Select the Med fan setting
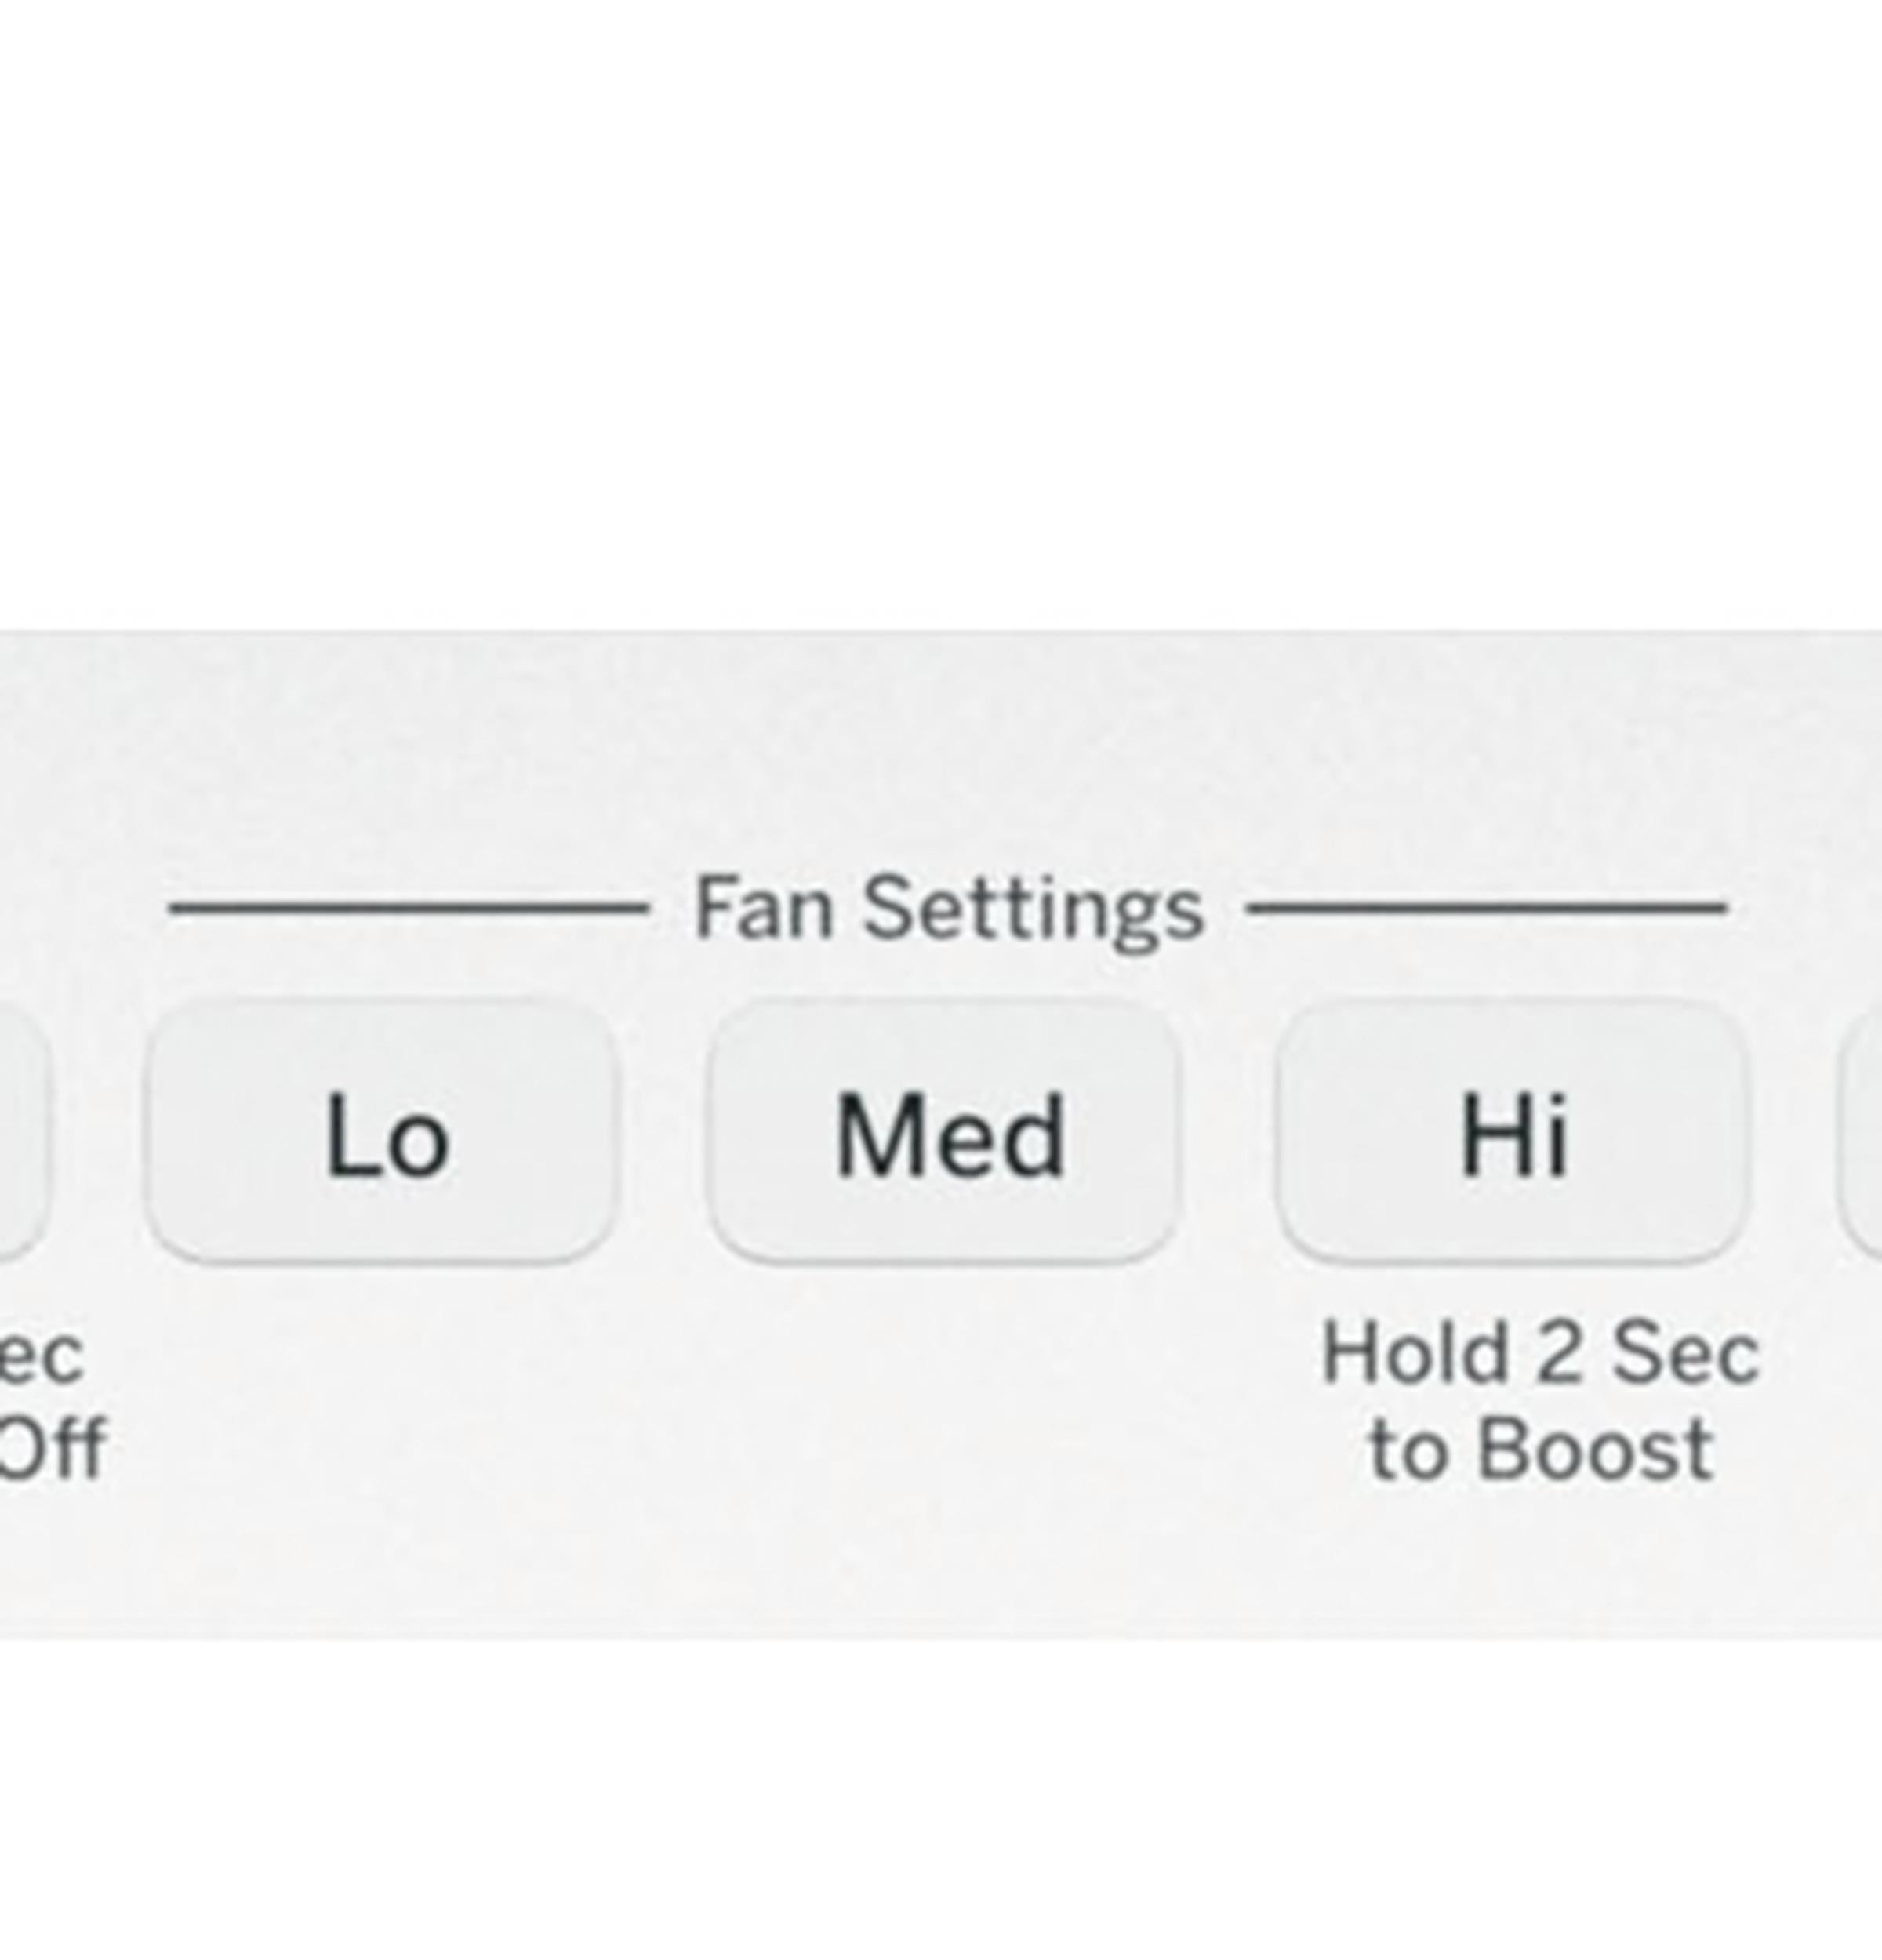The image size is (1882, 1960). (x=944, y=1133)
